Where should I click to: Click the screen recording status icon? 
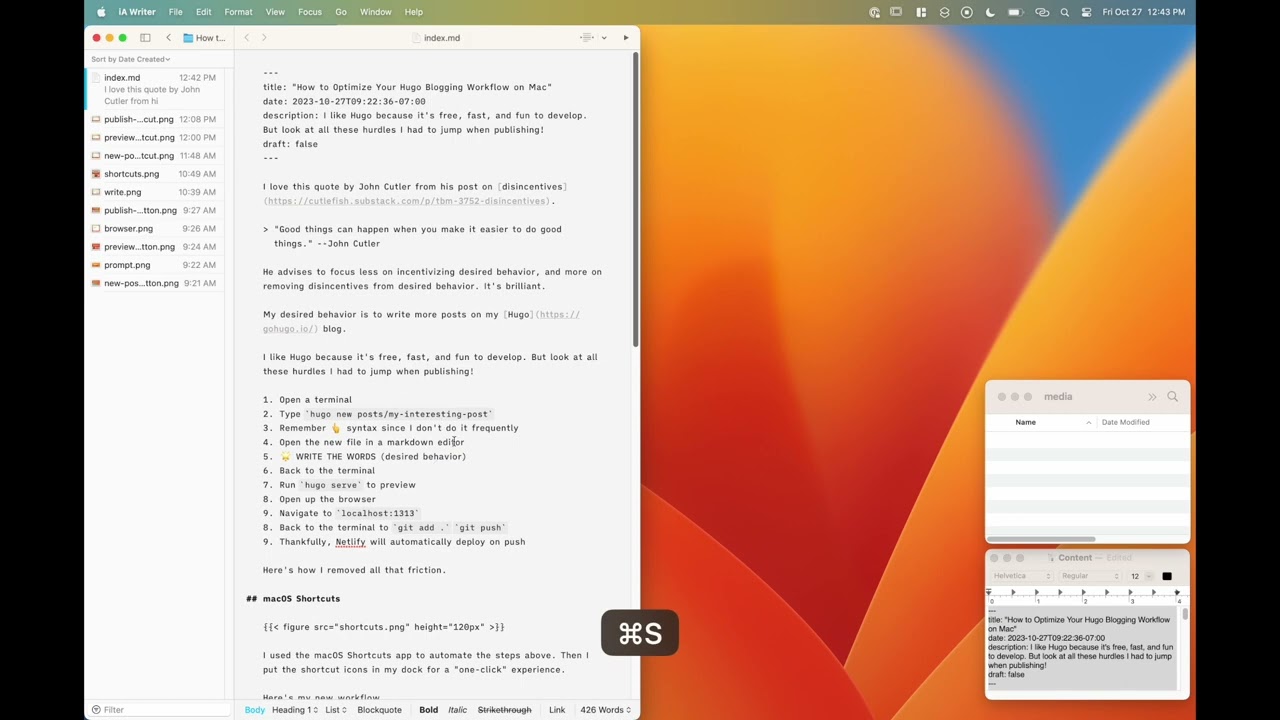967,12
